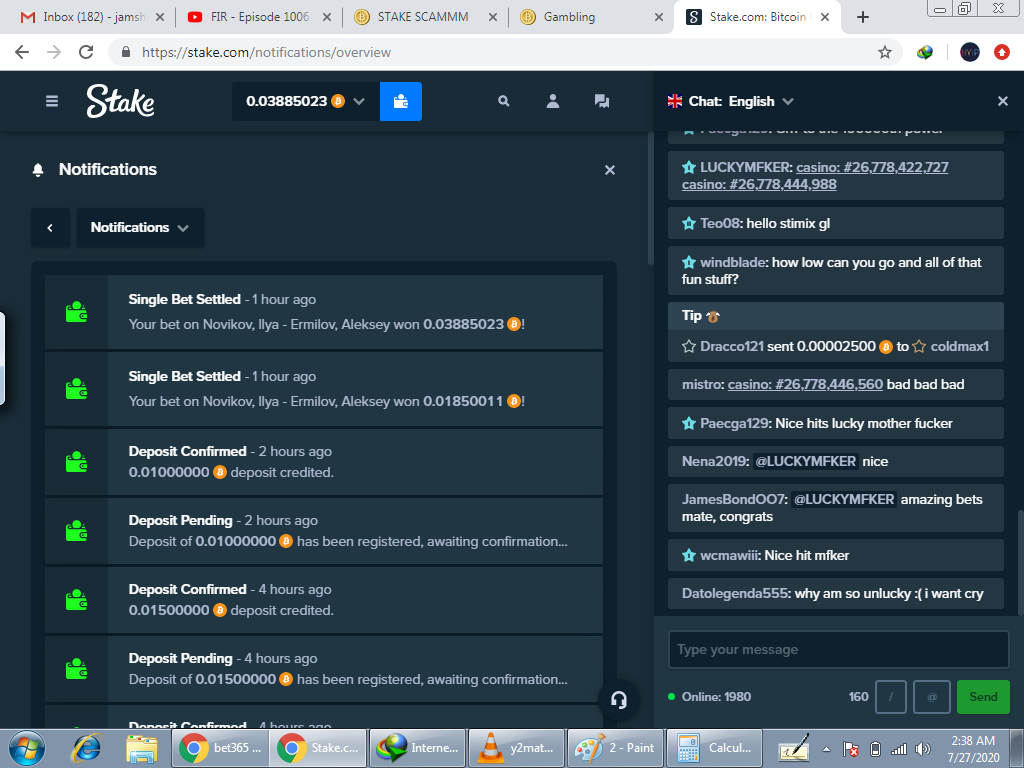Select the first Single Bet Settled wallet icon
Screen dimensions: 1024x768
click(x=76, y=312)
